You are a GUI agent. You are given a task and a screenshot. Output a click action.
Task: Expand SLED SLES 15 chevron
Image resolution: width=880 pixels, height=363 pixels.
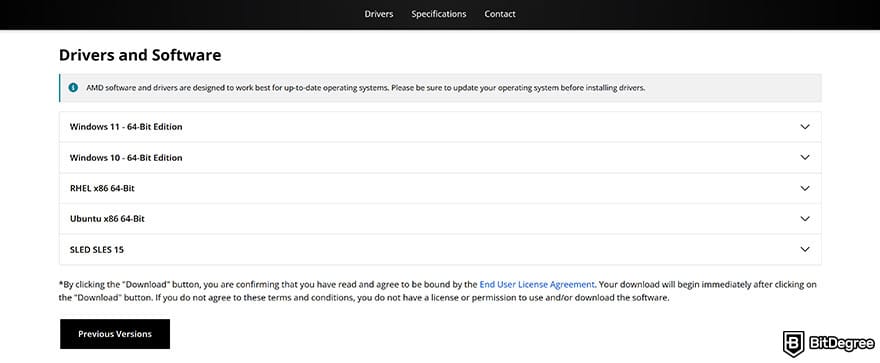(x=805, y=250)
